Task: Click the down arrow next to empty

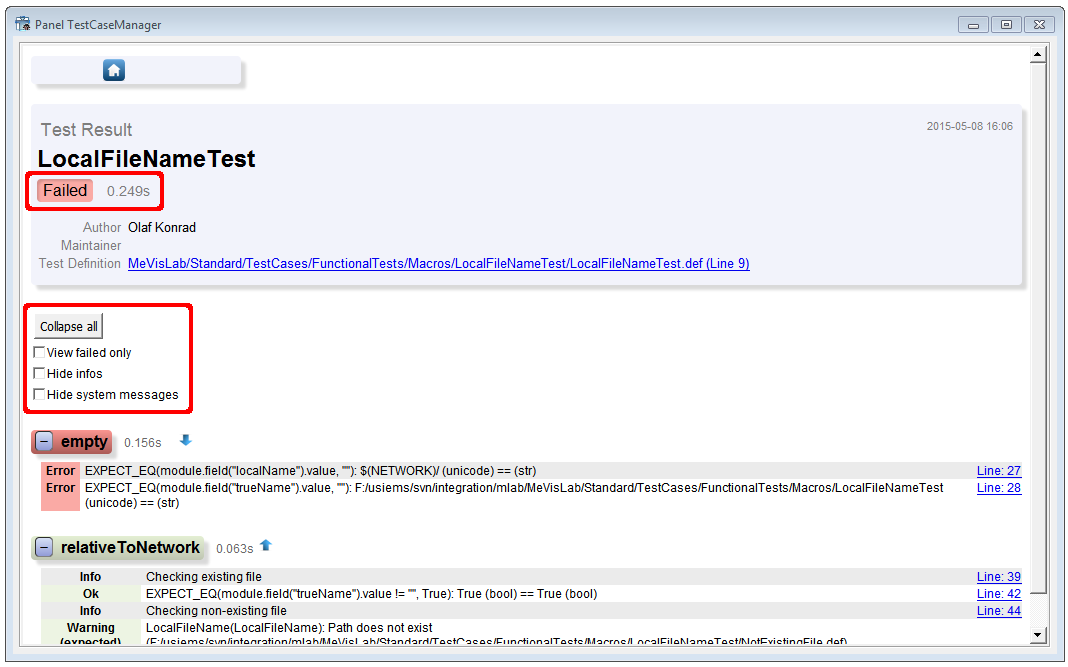Action: pyautogui.click(x=185, y=440)
